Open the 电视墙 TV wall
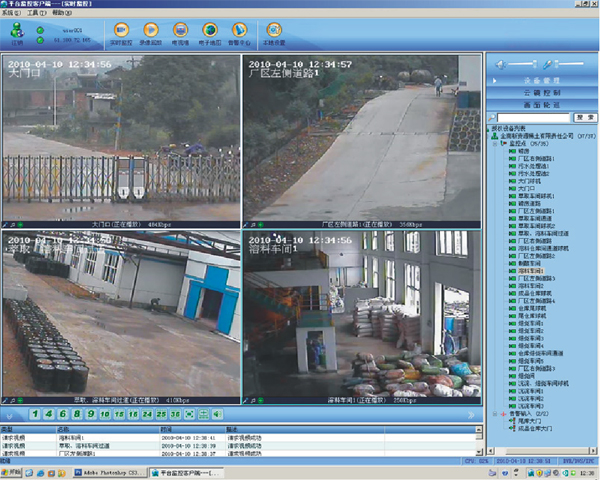 (x=181, y=33)
